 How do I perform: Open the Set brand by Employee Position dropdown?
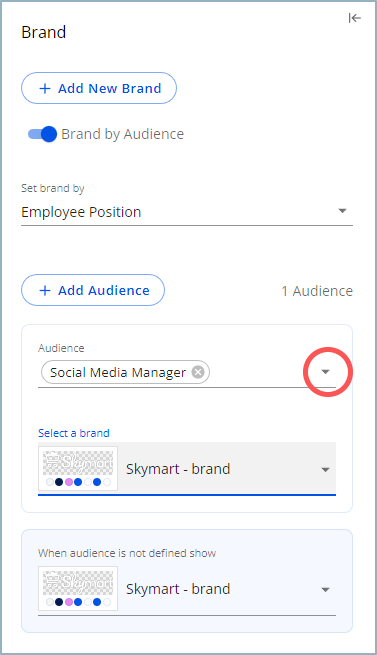tap(187, 212)
